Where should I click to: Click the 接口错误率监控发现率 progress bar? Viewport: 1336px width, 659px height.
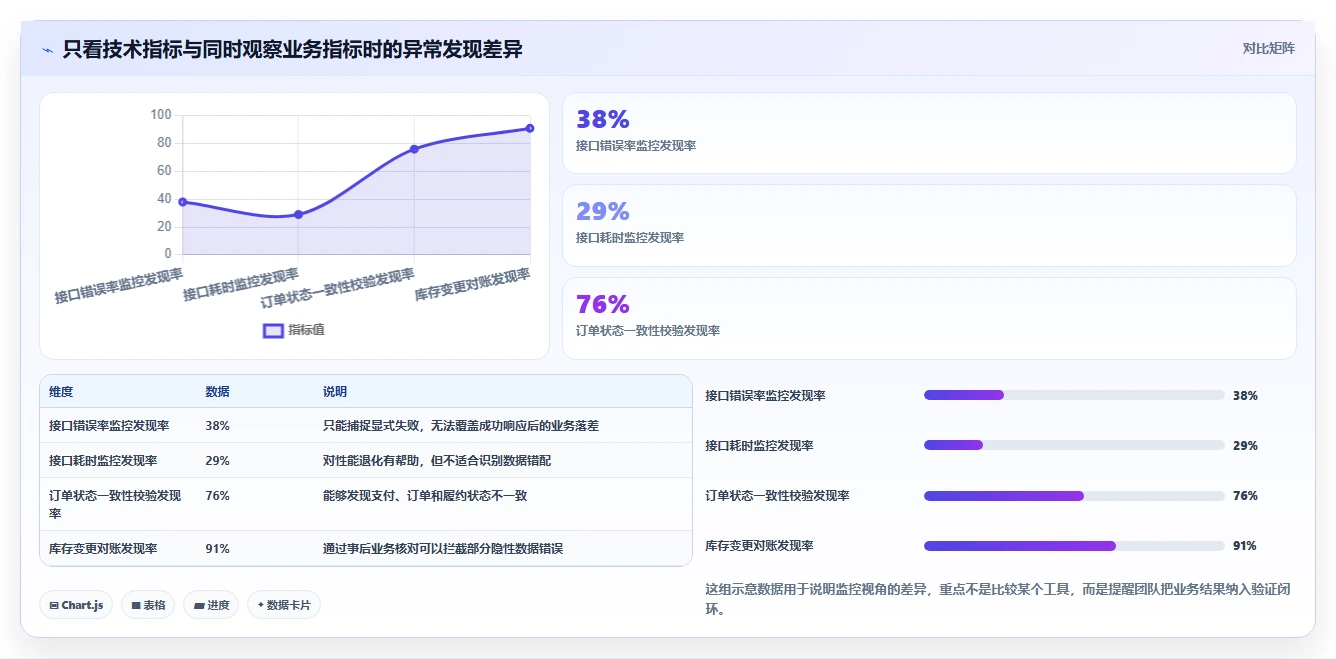[1074, 395]
